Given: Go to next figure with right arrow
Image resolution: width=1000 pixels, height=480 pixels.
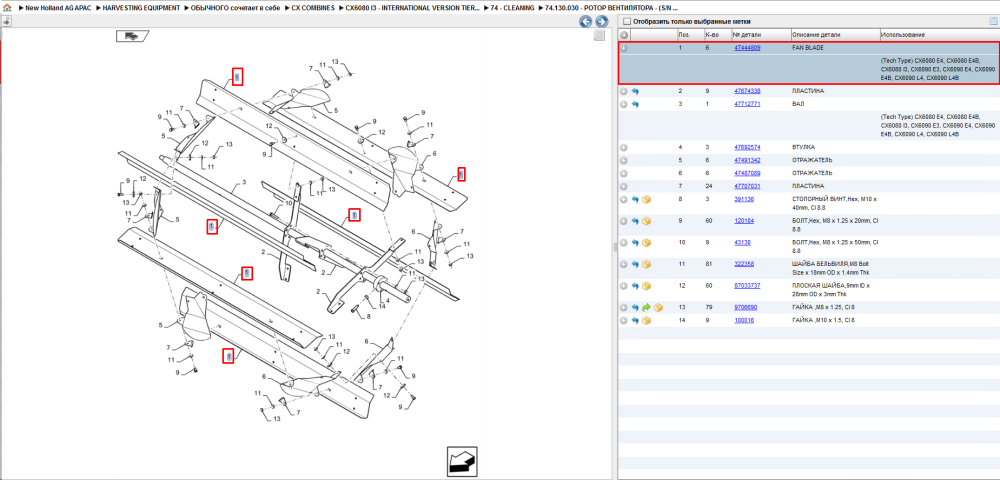Looking at the screenshot, I should coord(600,22).
